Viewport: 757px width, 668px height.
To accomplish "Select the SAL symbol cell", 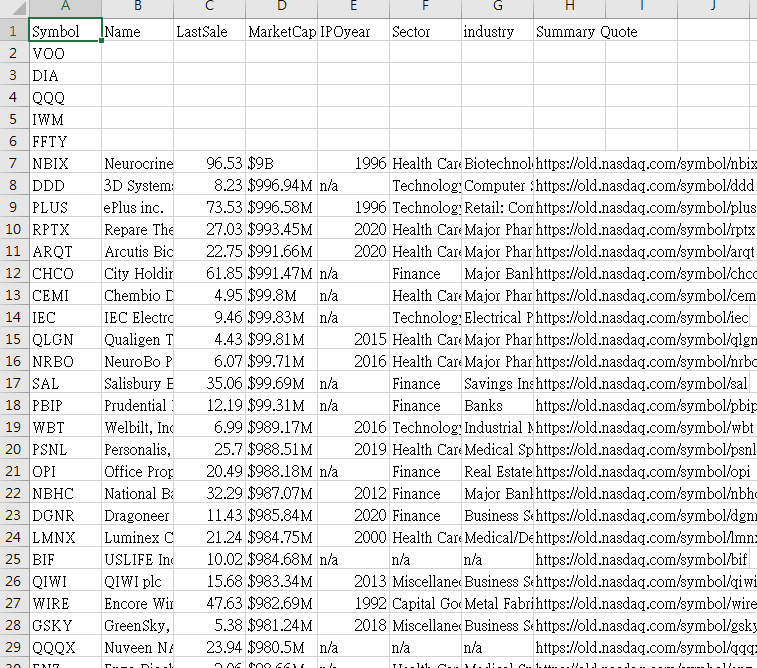I will [65, 383].
